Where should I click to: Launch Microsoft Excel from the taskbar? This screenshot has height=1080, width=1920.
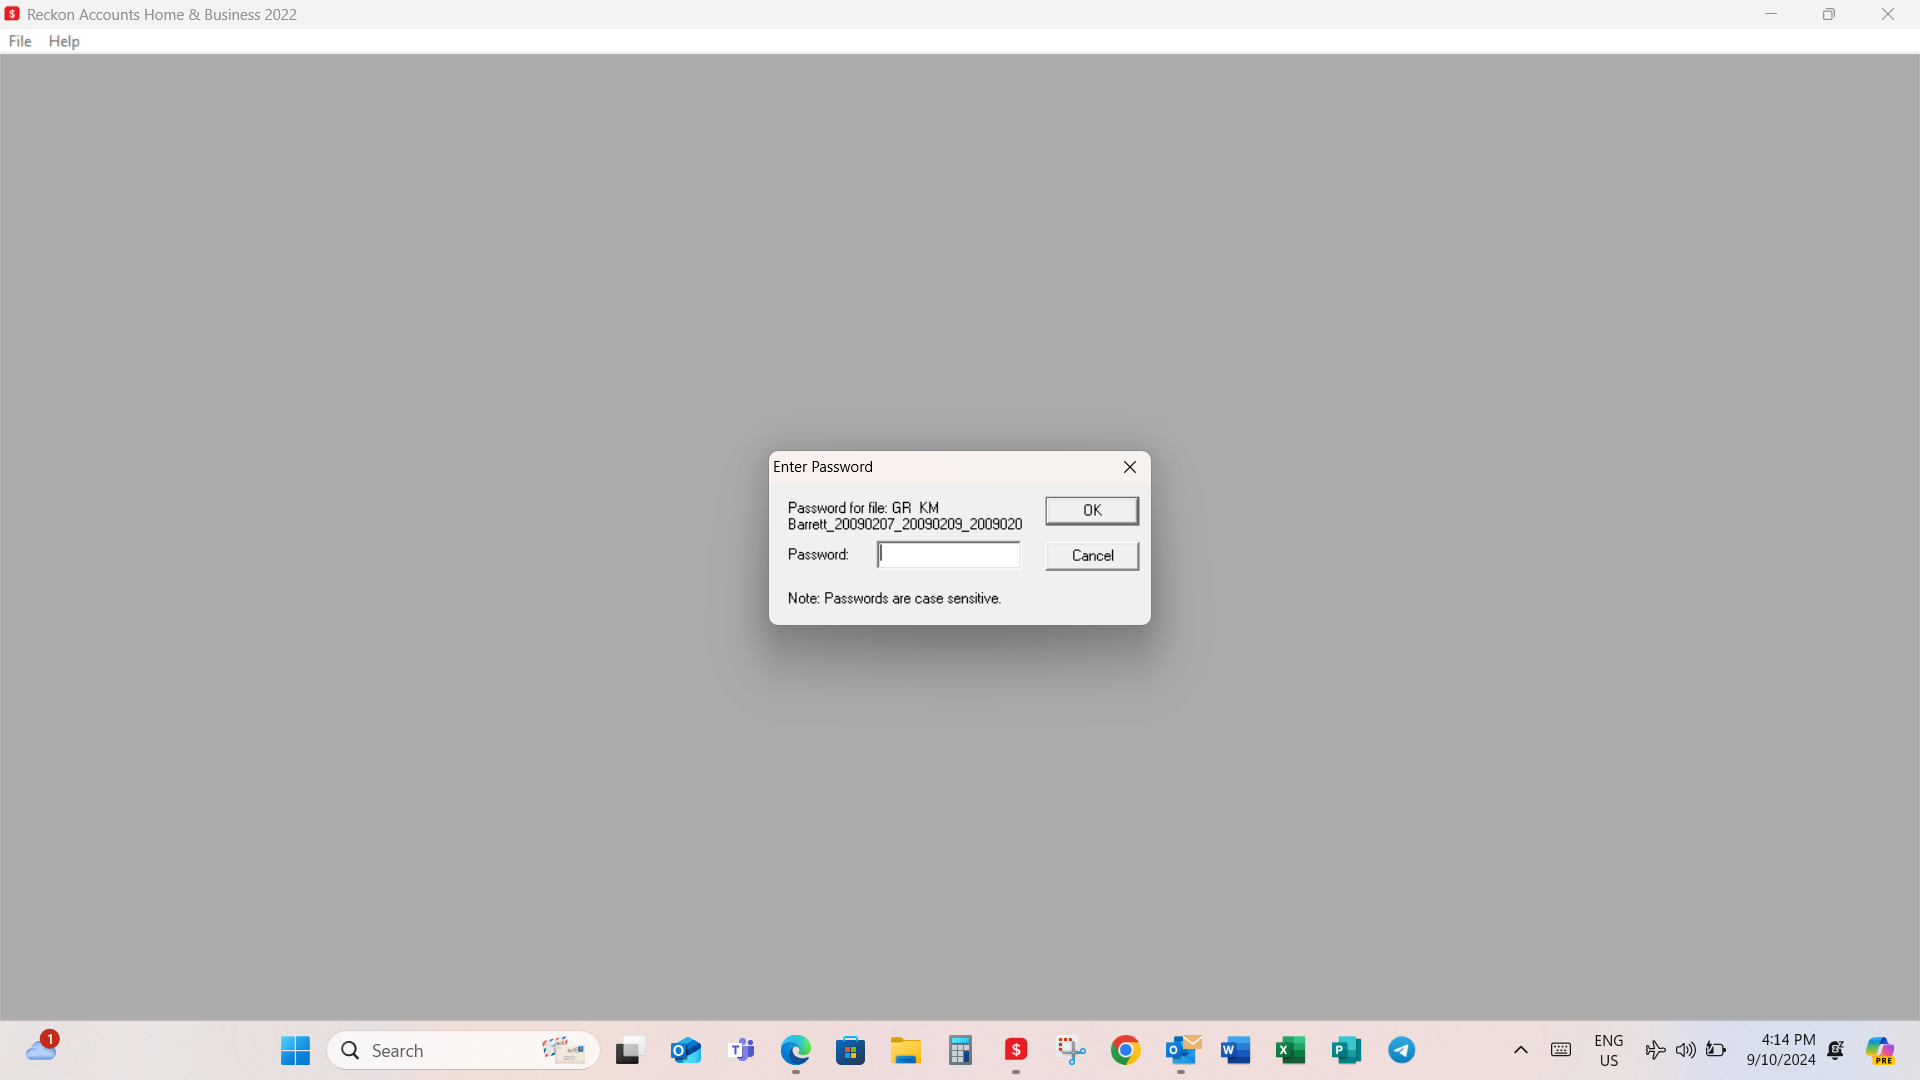[1291, 1050]
